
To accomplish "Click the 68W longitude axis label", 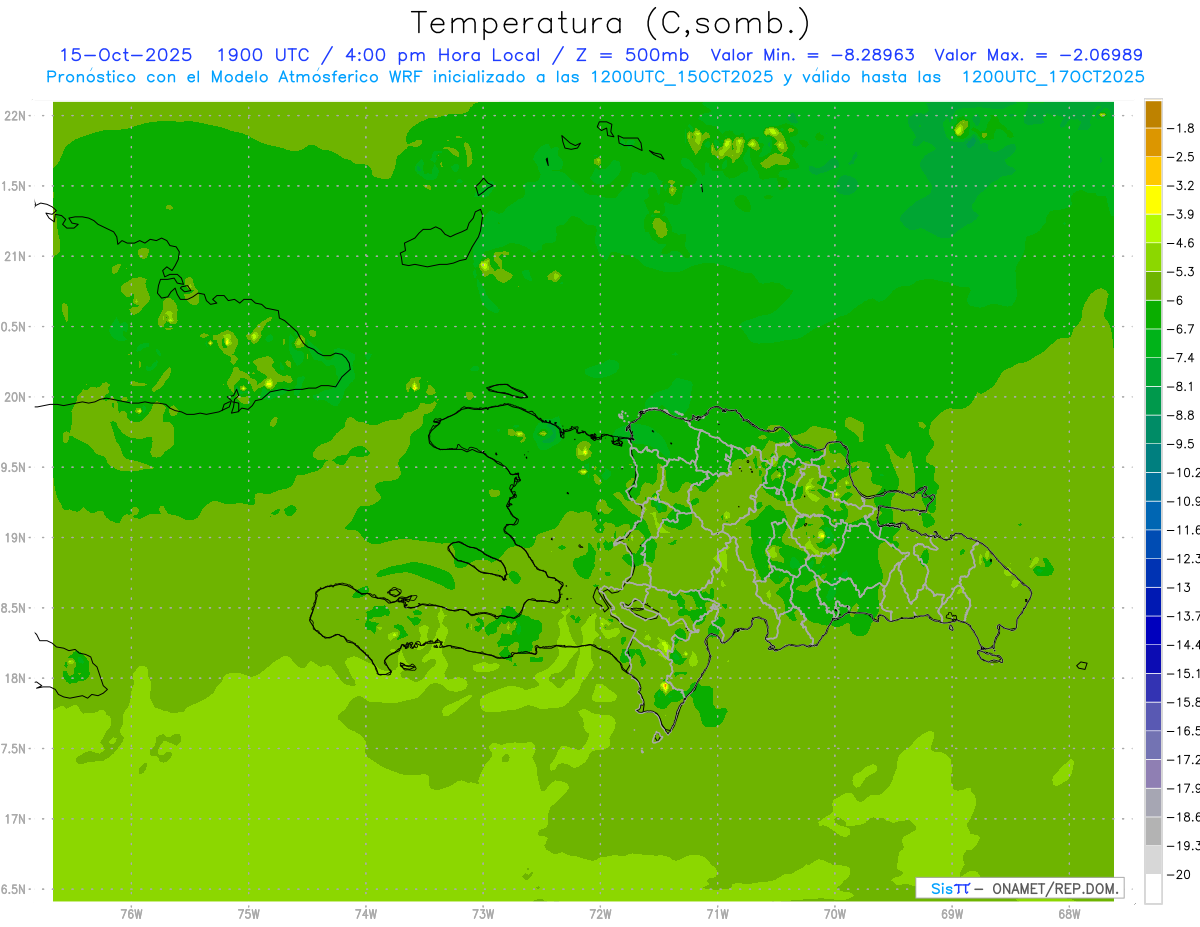I will click(x=1068, y=913).
